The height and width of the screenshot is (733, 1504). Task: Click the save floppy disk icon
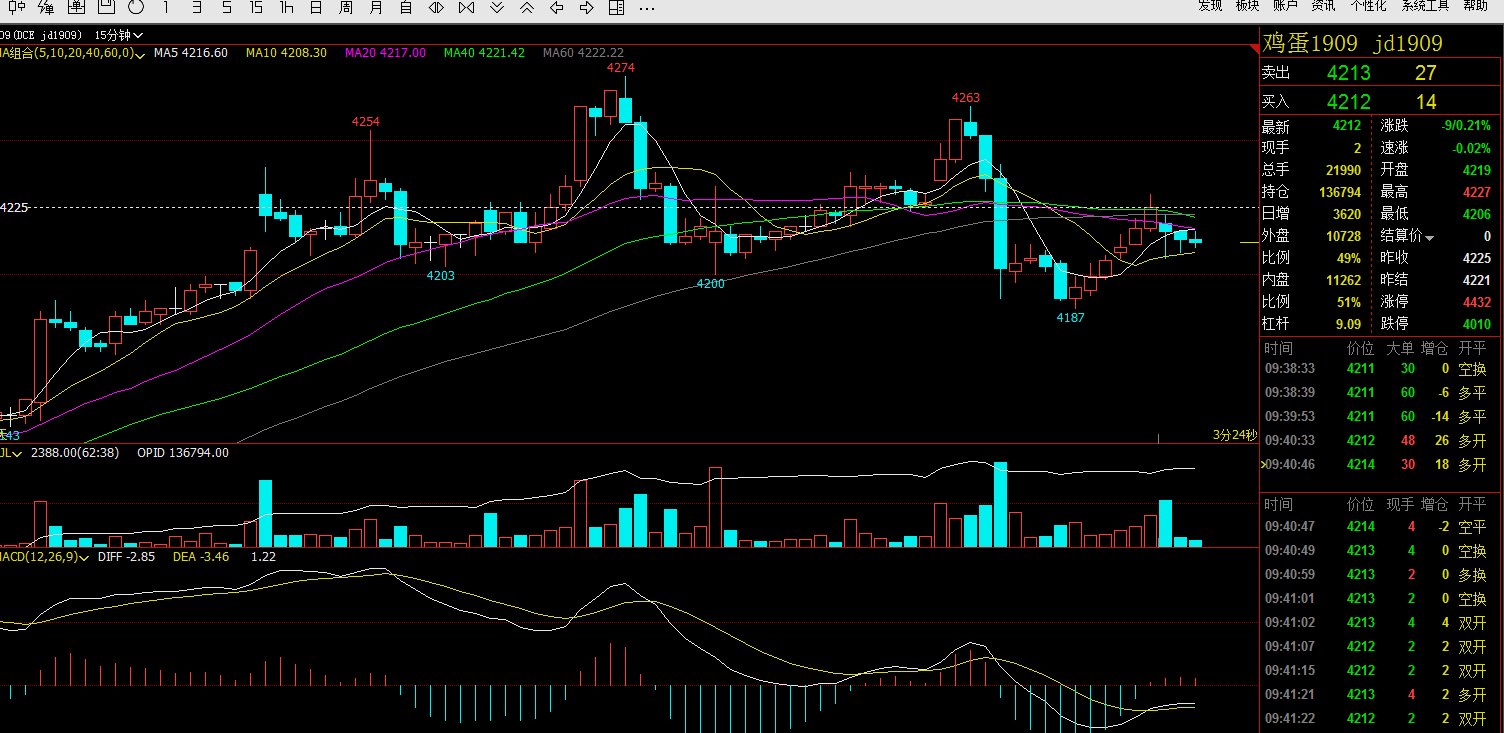point(106,7)
